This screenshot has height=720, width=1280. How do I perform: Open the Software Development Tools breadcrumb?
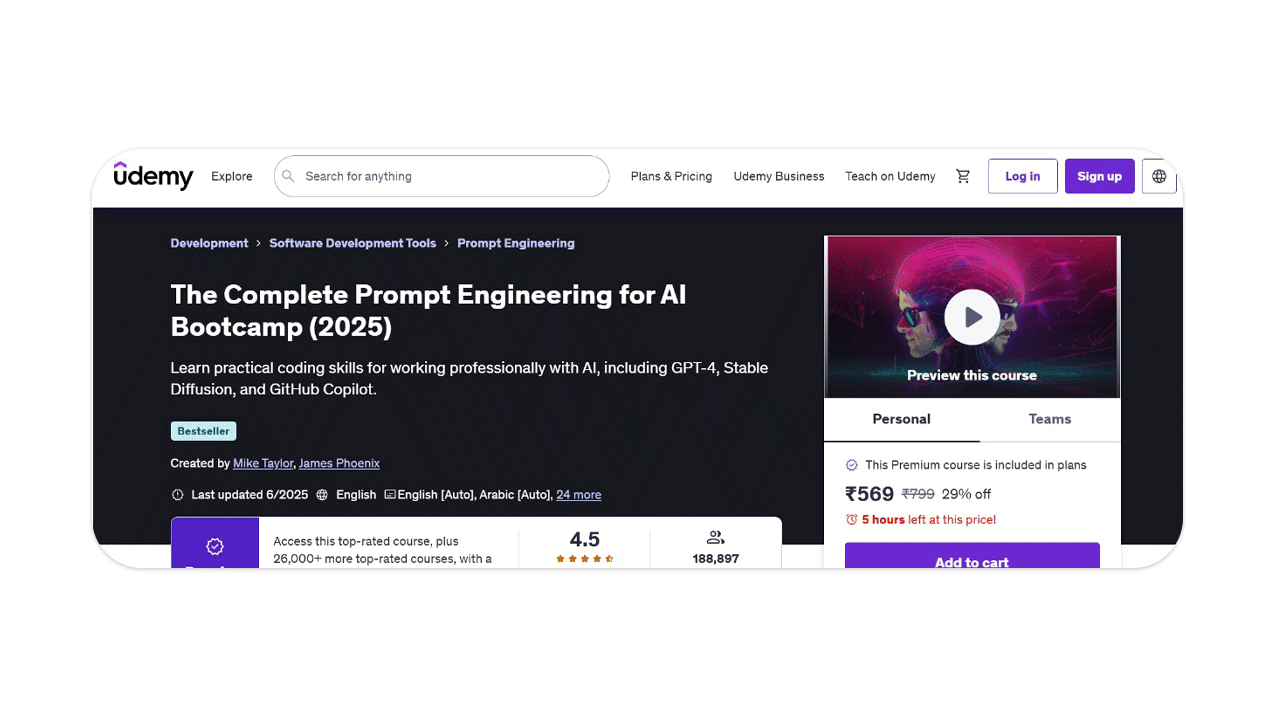tap(353, 243)
